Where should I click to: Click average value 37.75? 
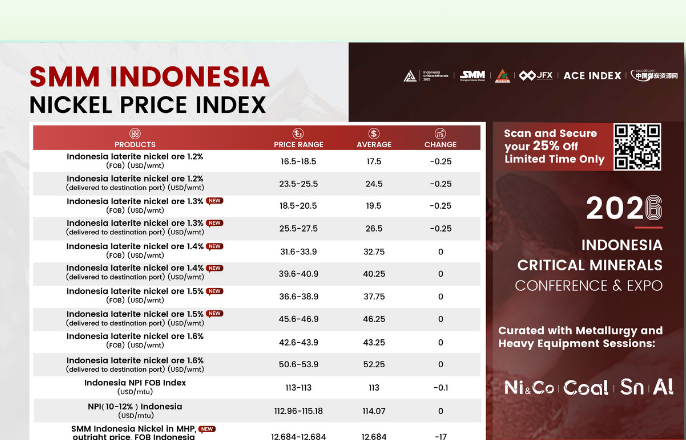(x=374, y=297)
